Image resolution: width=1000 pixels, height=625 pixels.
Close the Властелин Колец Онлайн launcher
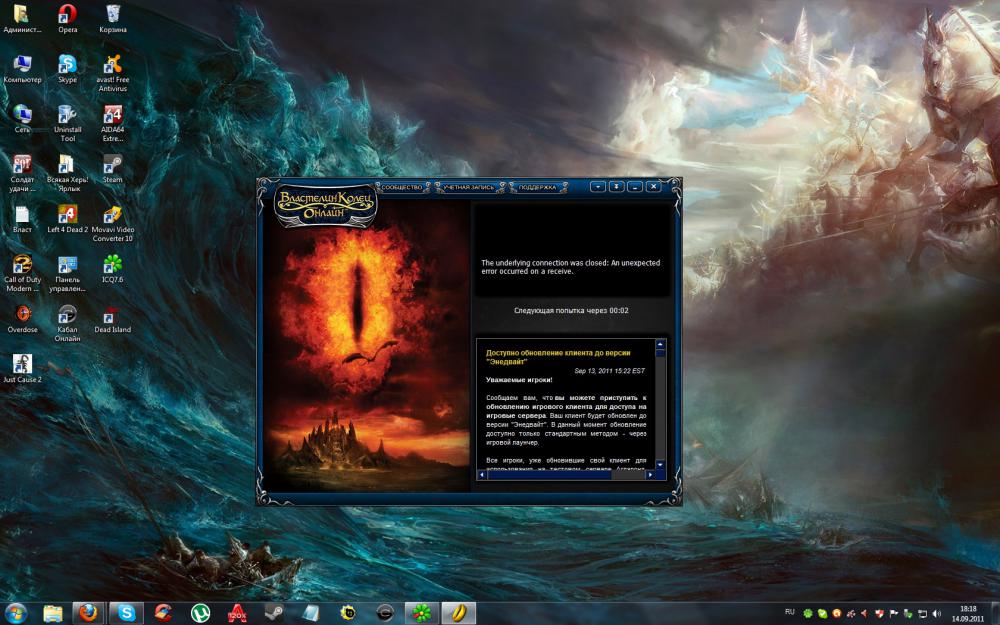click(653, 186)
